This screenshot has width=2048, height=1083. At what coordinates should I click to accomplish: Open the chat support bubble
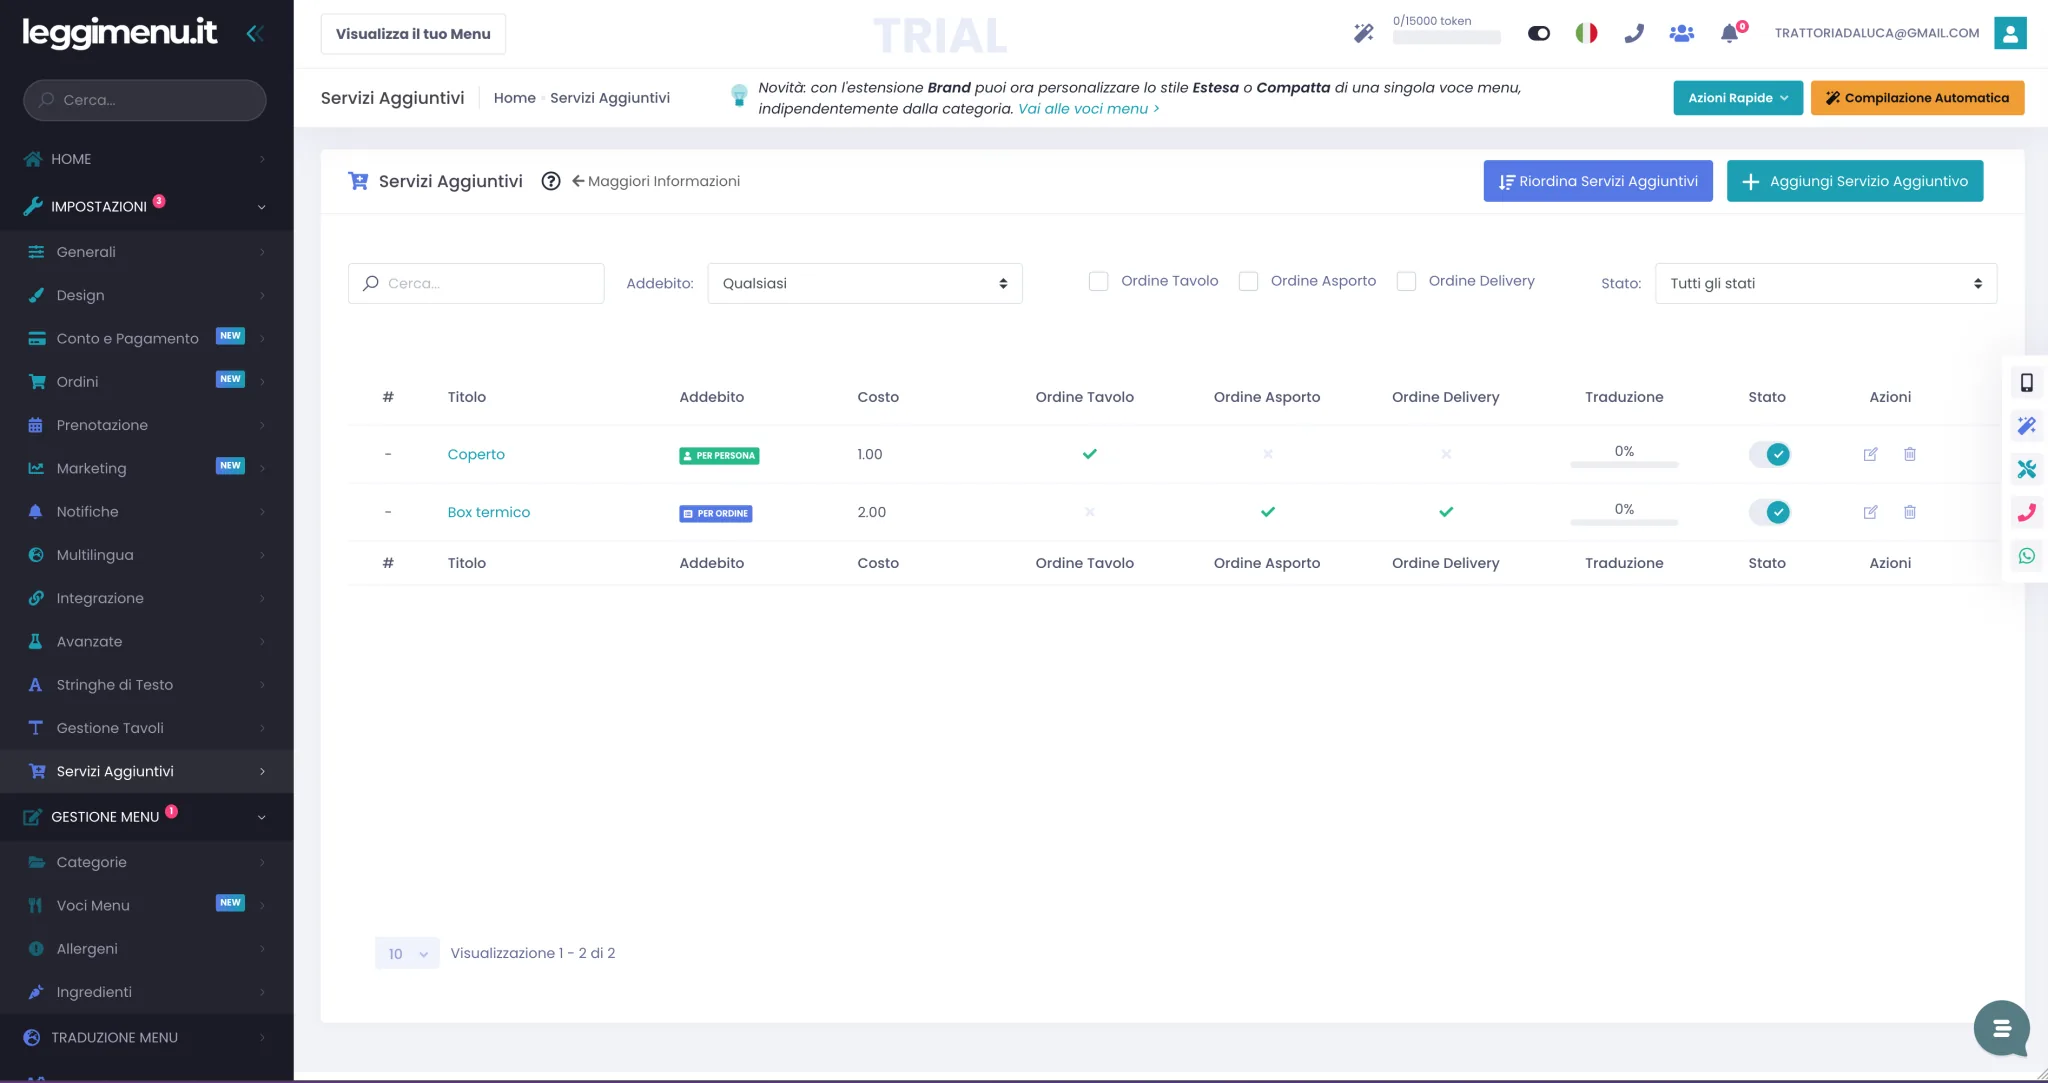(x=2001, y=1028)
